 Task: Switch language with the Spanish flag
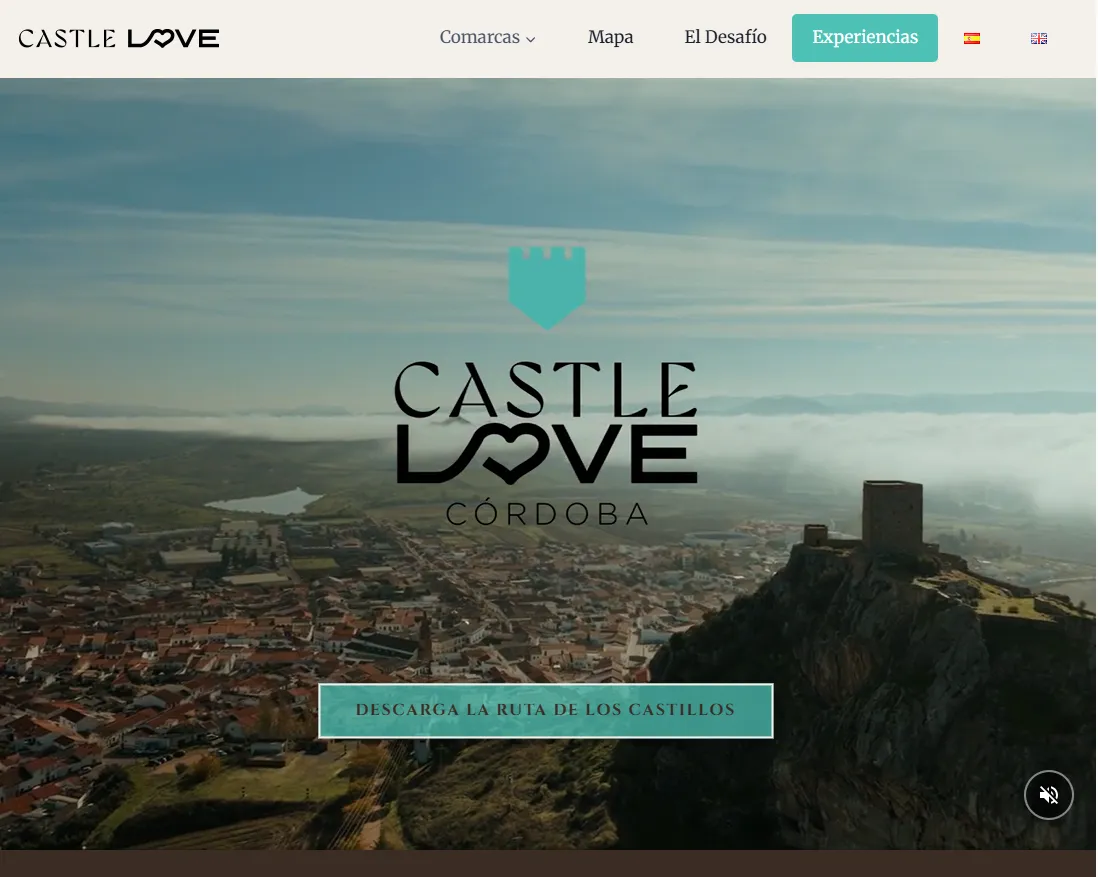tap(971, 39)
